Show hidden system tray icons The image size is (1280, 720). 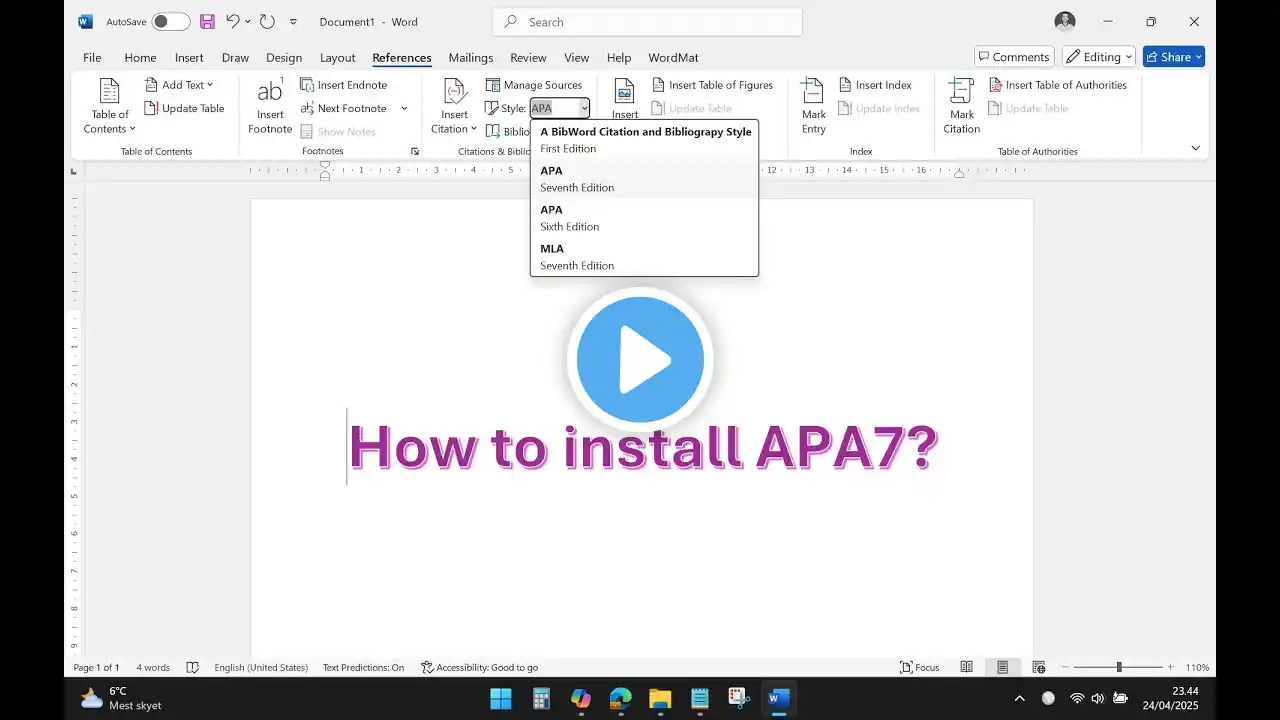click(x=1019, y=698)
